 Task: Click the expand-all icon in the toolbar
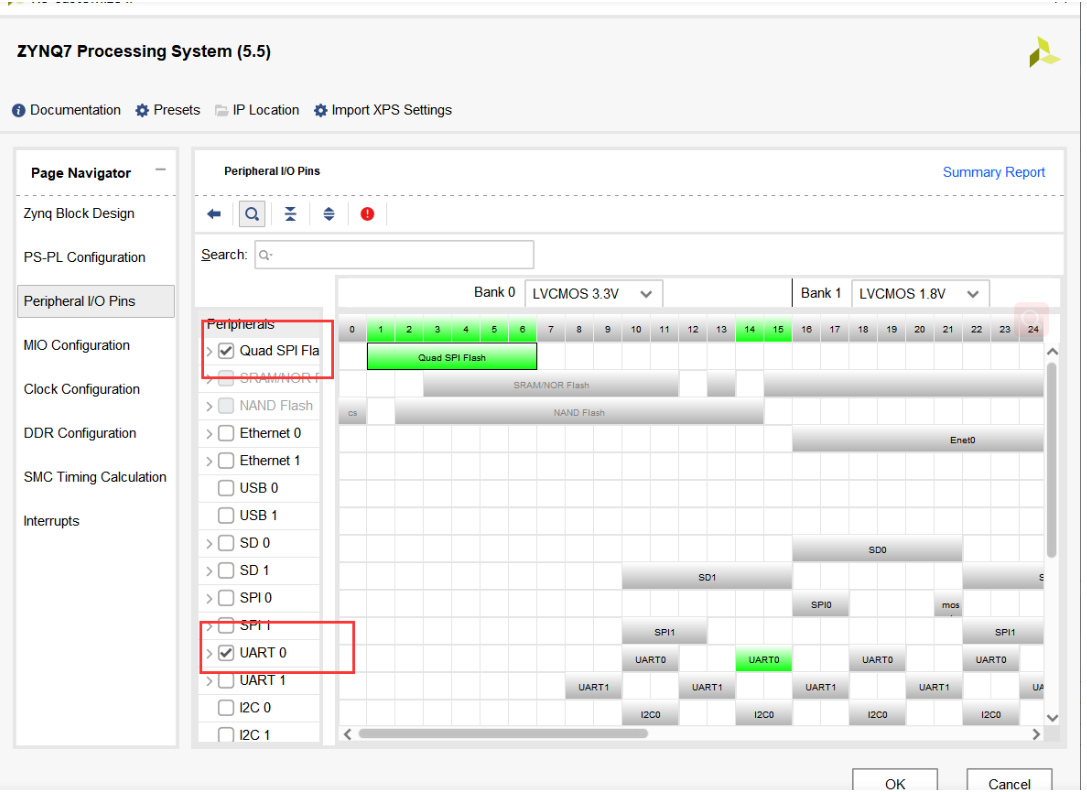(x=328, y=213)
